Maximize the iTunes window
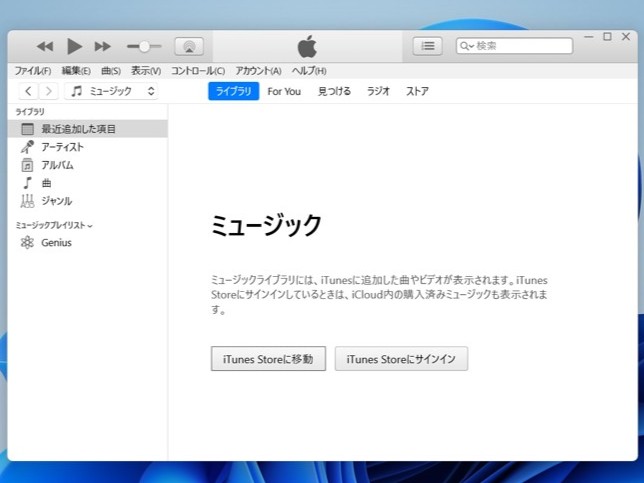Image resolution: width=644 pixels, height=483 pixels. tap(607, 37)
